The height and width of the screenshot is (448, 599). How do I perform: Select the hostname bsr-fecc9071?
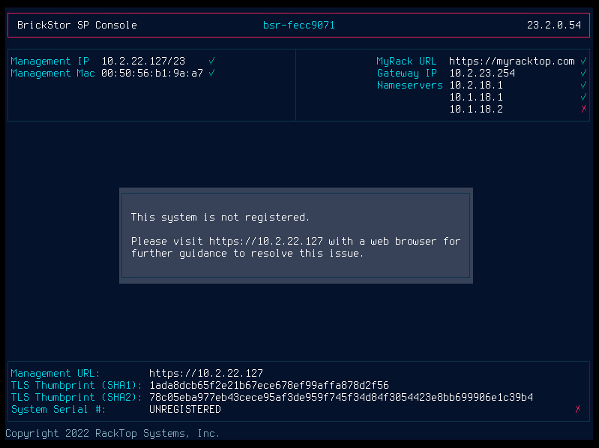pyautogui.click(x=299, y=25)
